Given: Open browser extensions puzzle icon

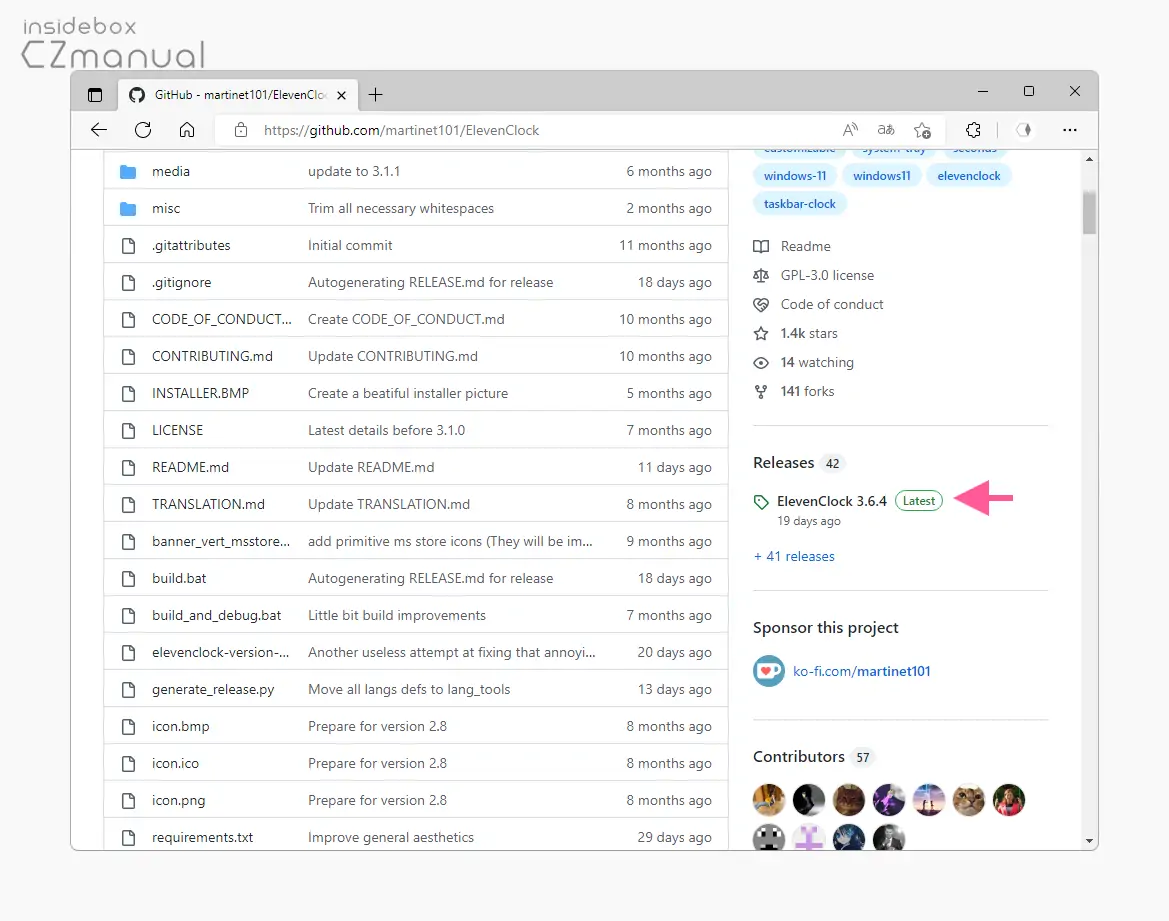Looking at the screenshot, I should pyautogui.click(x=973, y=130).
